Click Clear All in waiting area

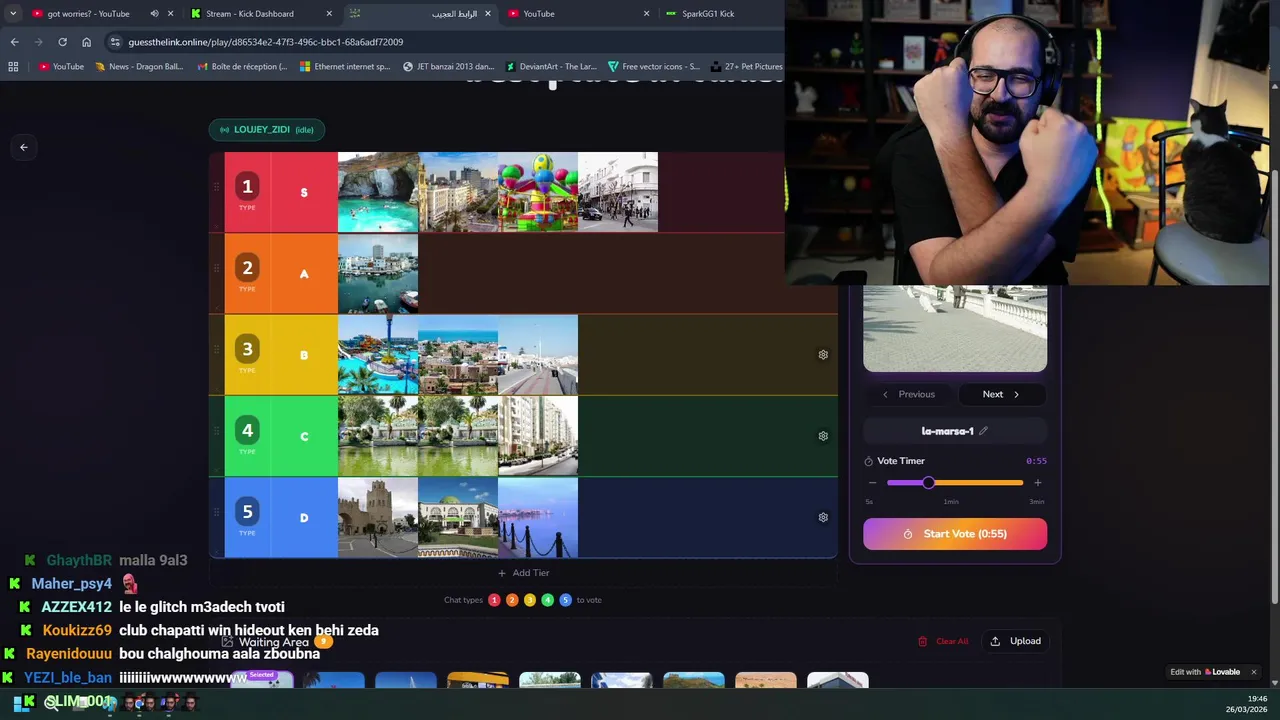coord(943,641)
